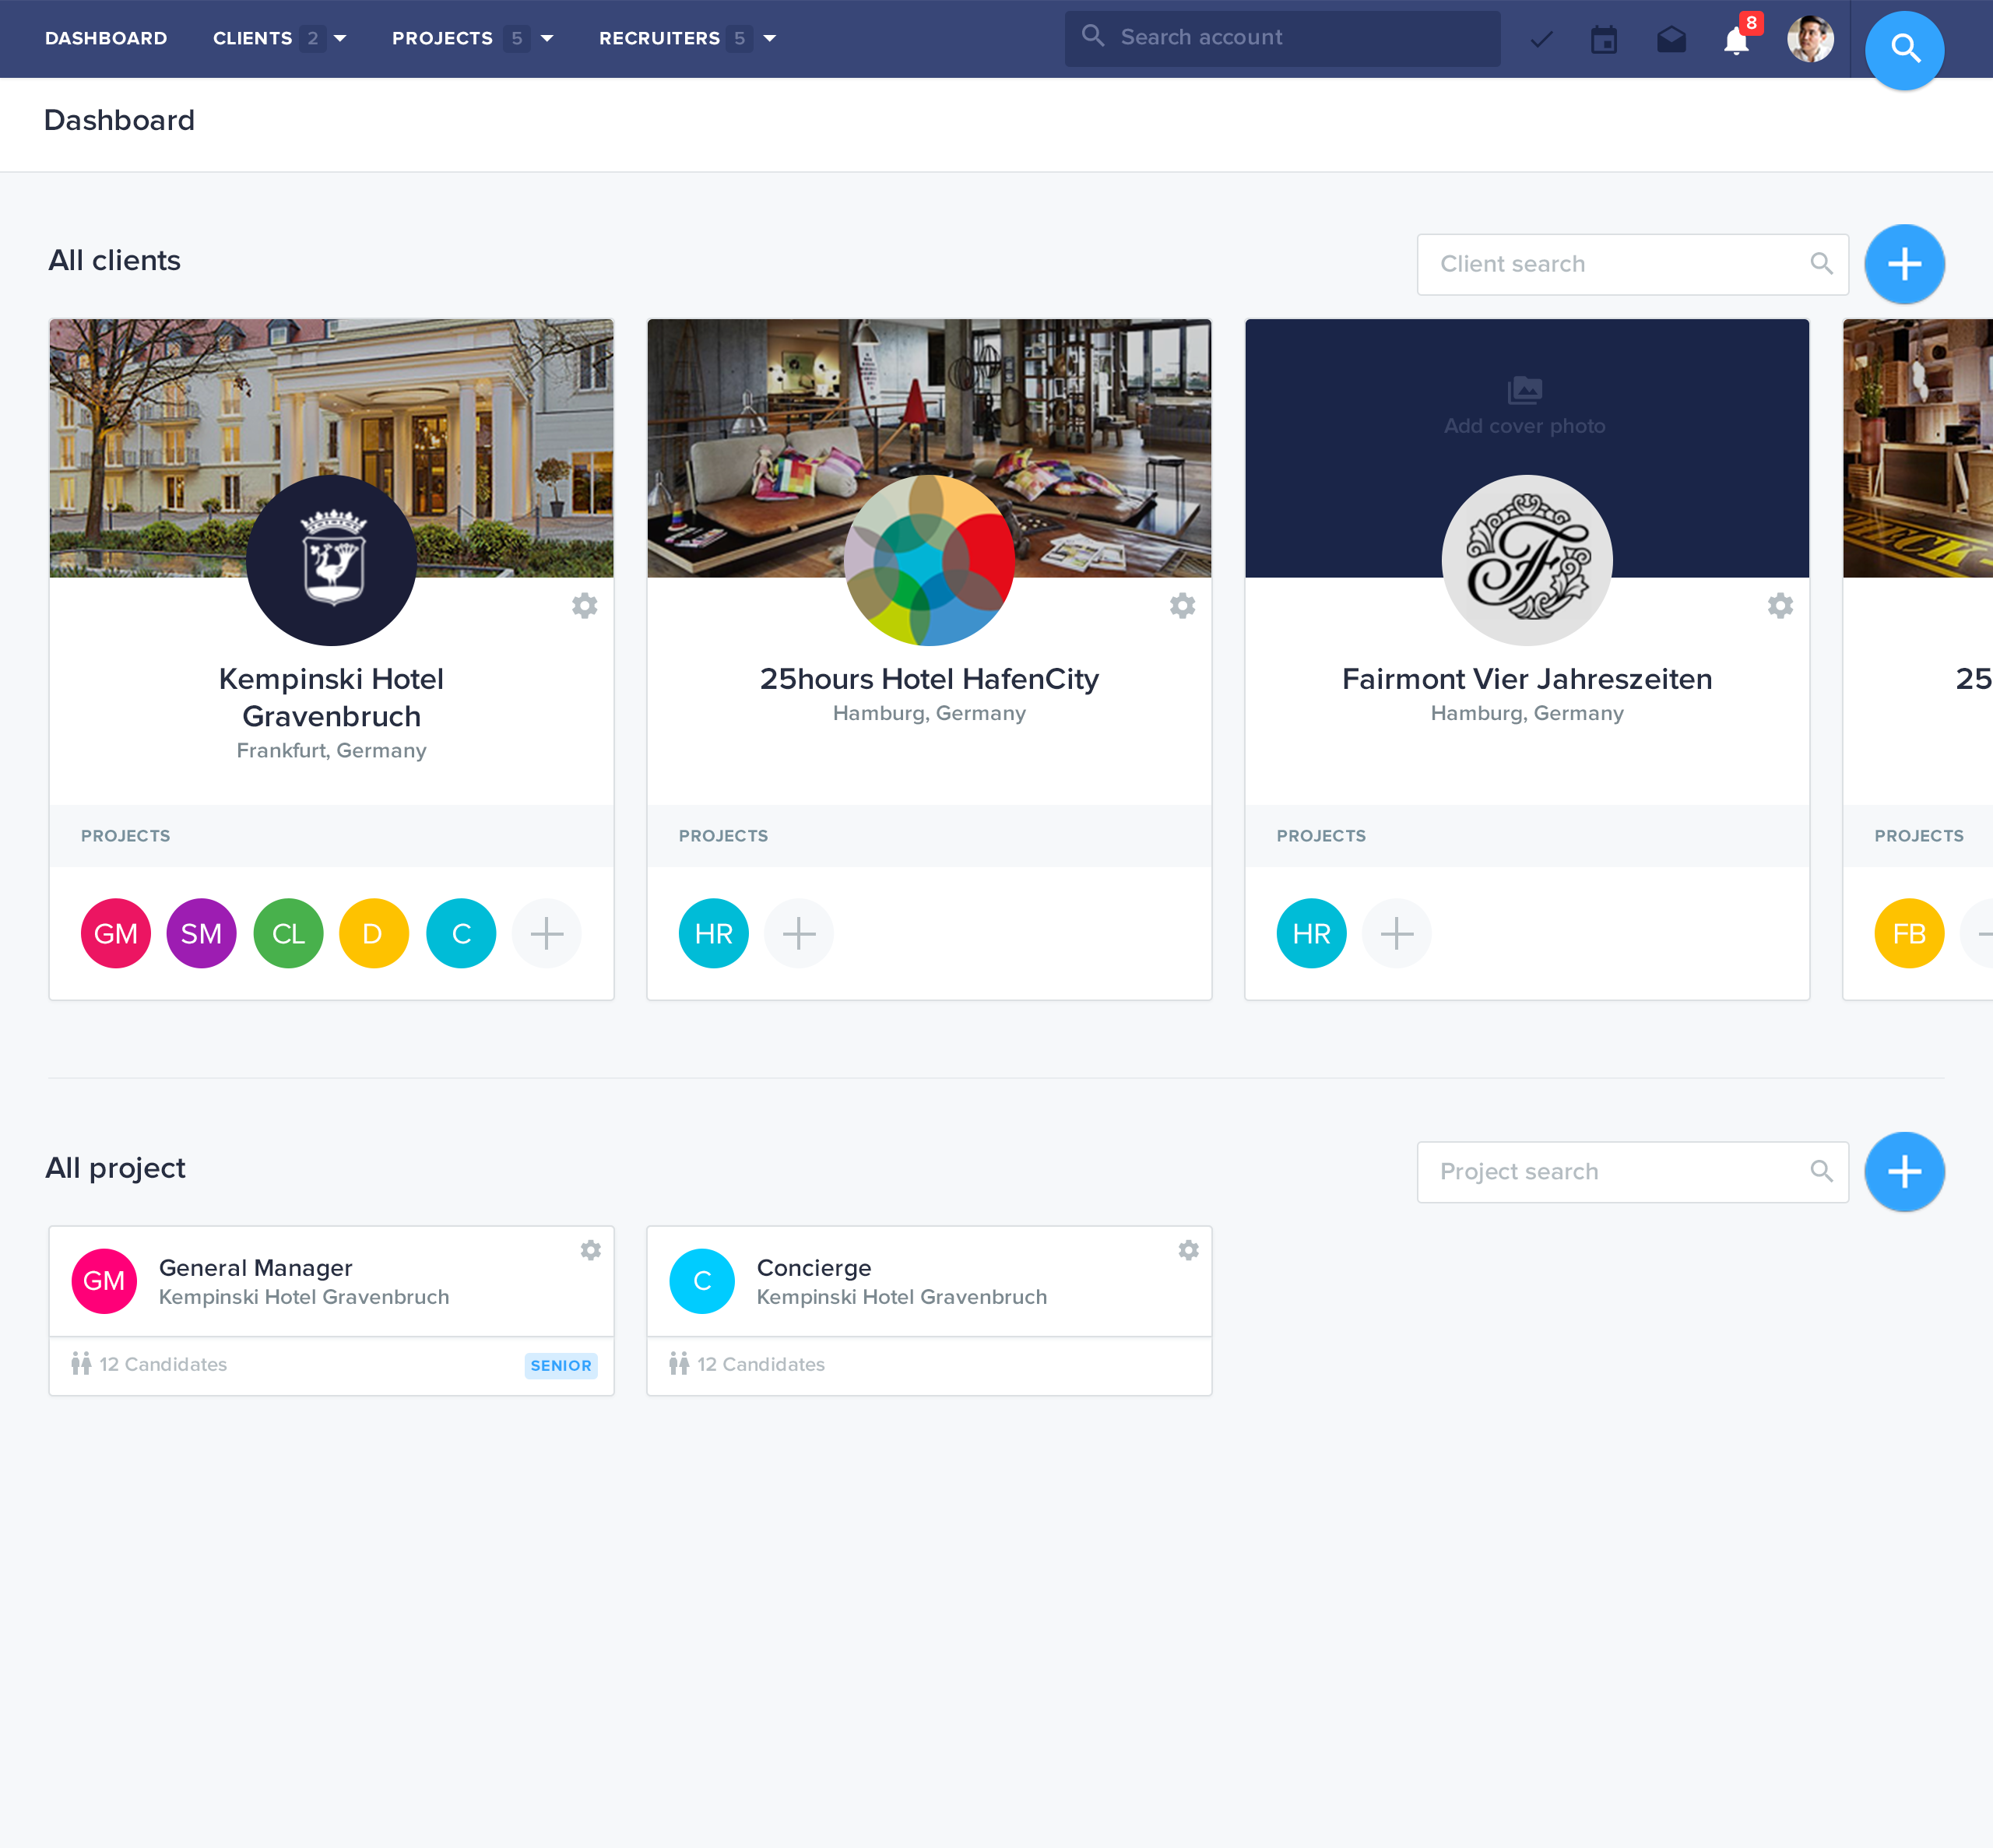Viewport: 1993px width, 1848px height.
Task: Click 12 Candidates on General Manager card
Action: (163, 1365)
